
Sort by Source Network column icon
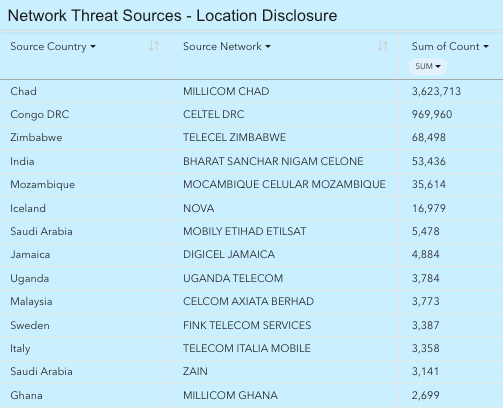click(383, 46)
